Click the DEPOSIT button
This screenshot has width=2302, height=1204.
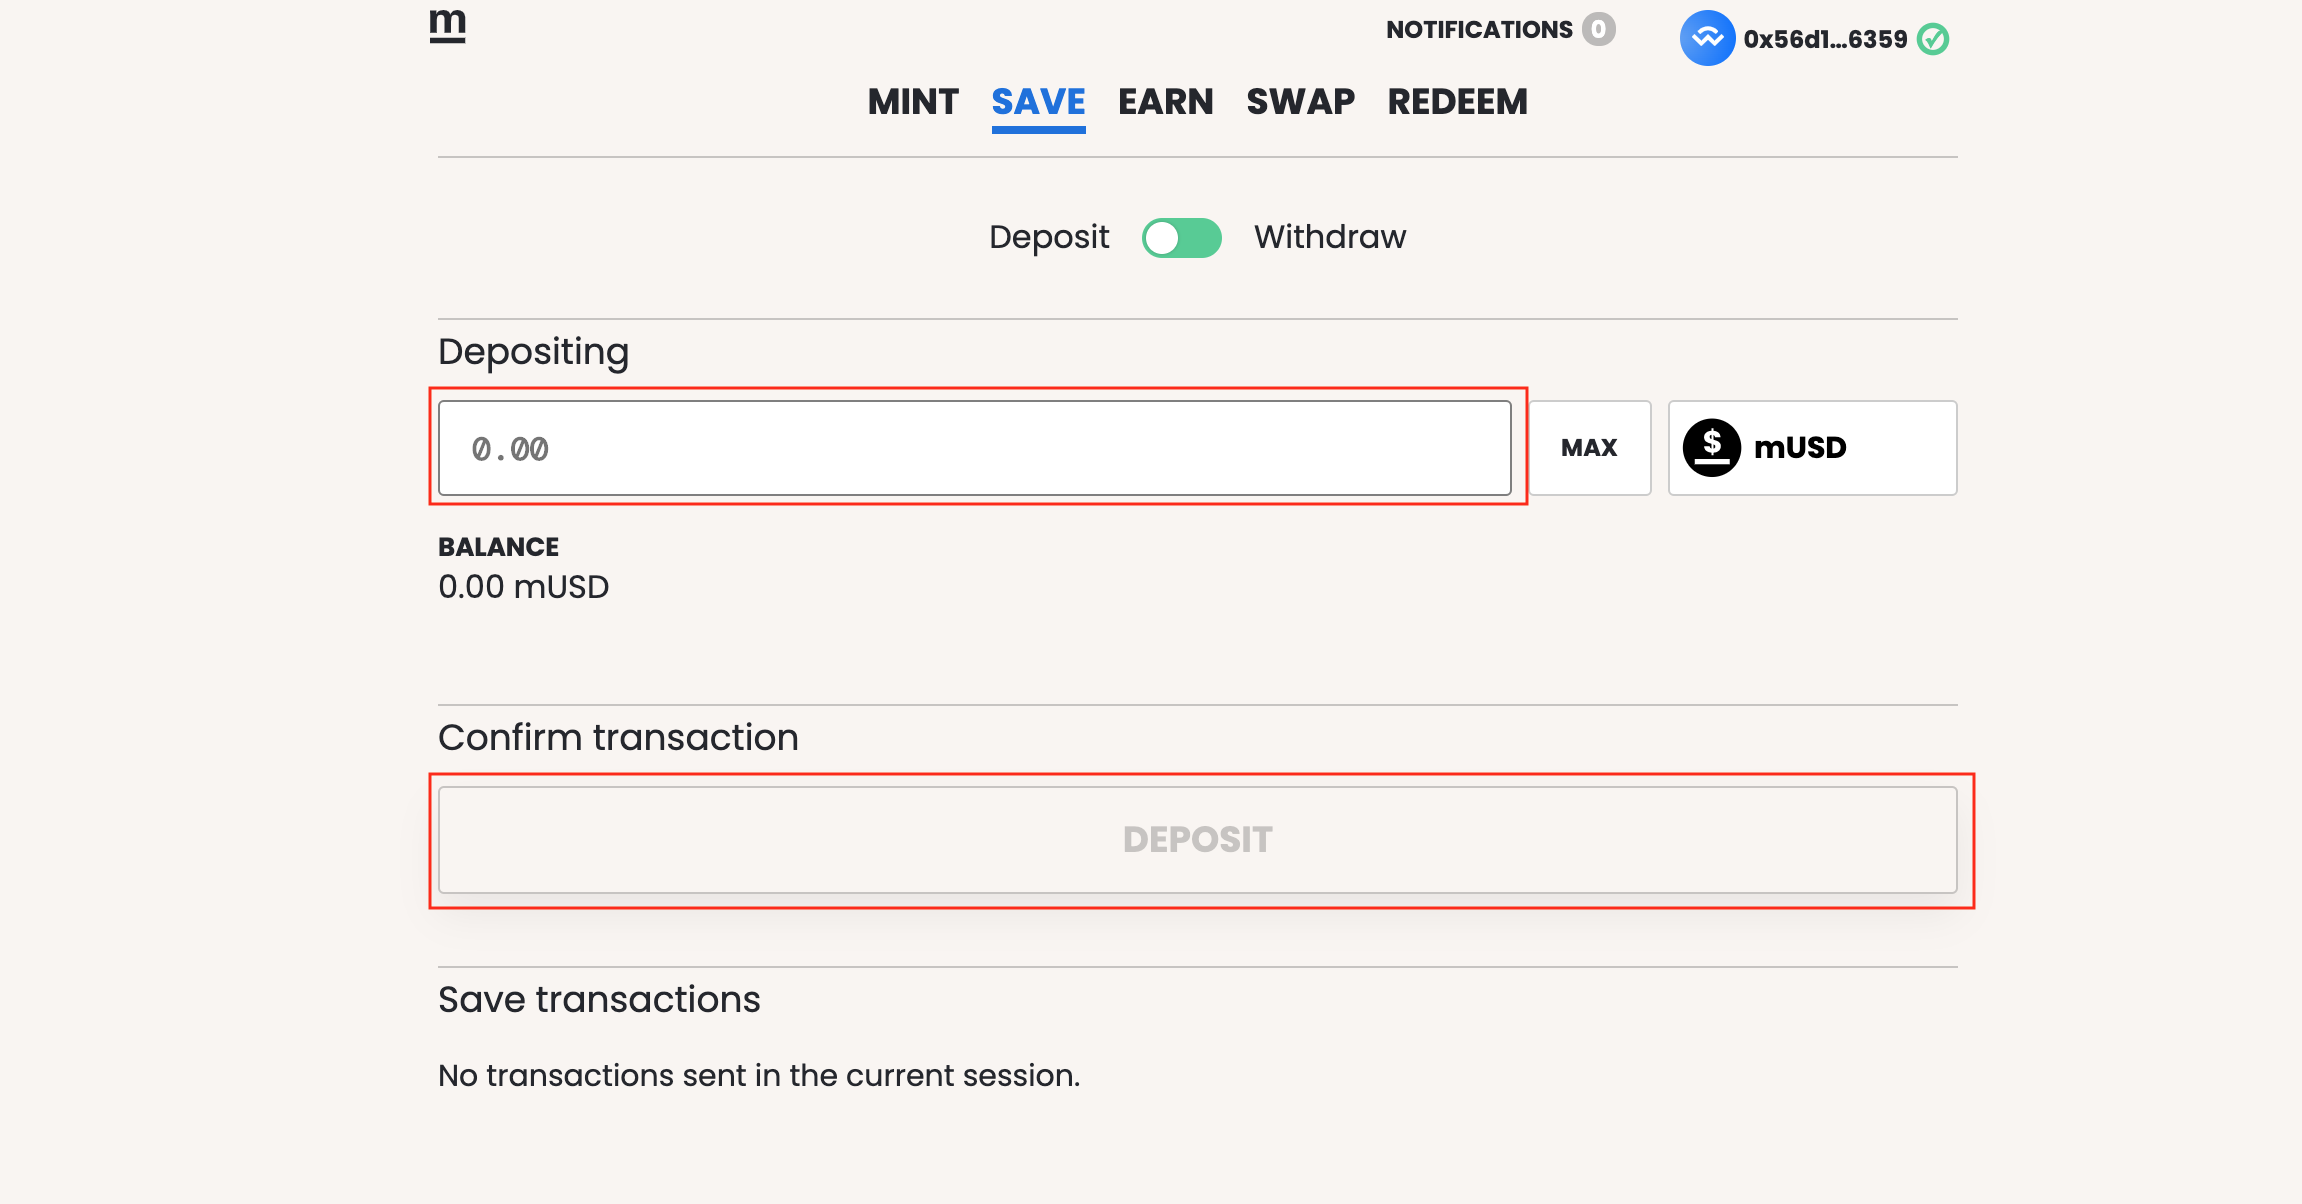tap(1197, 840)
